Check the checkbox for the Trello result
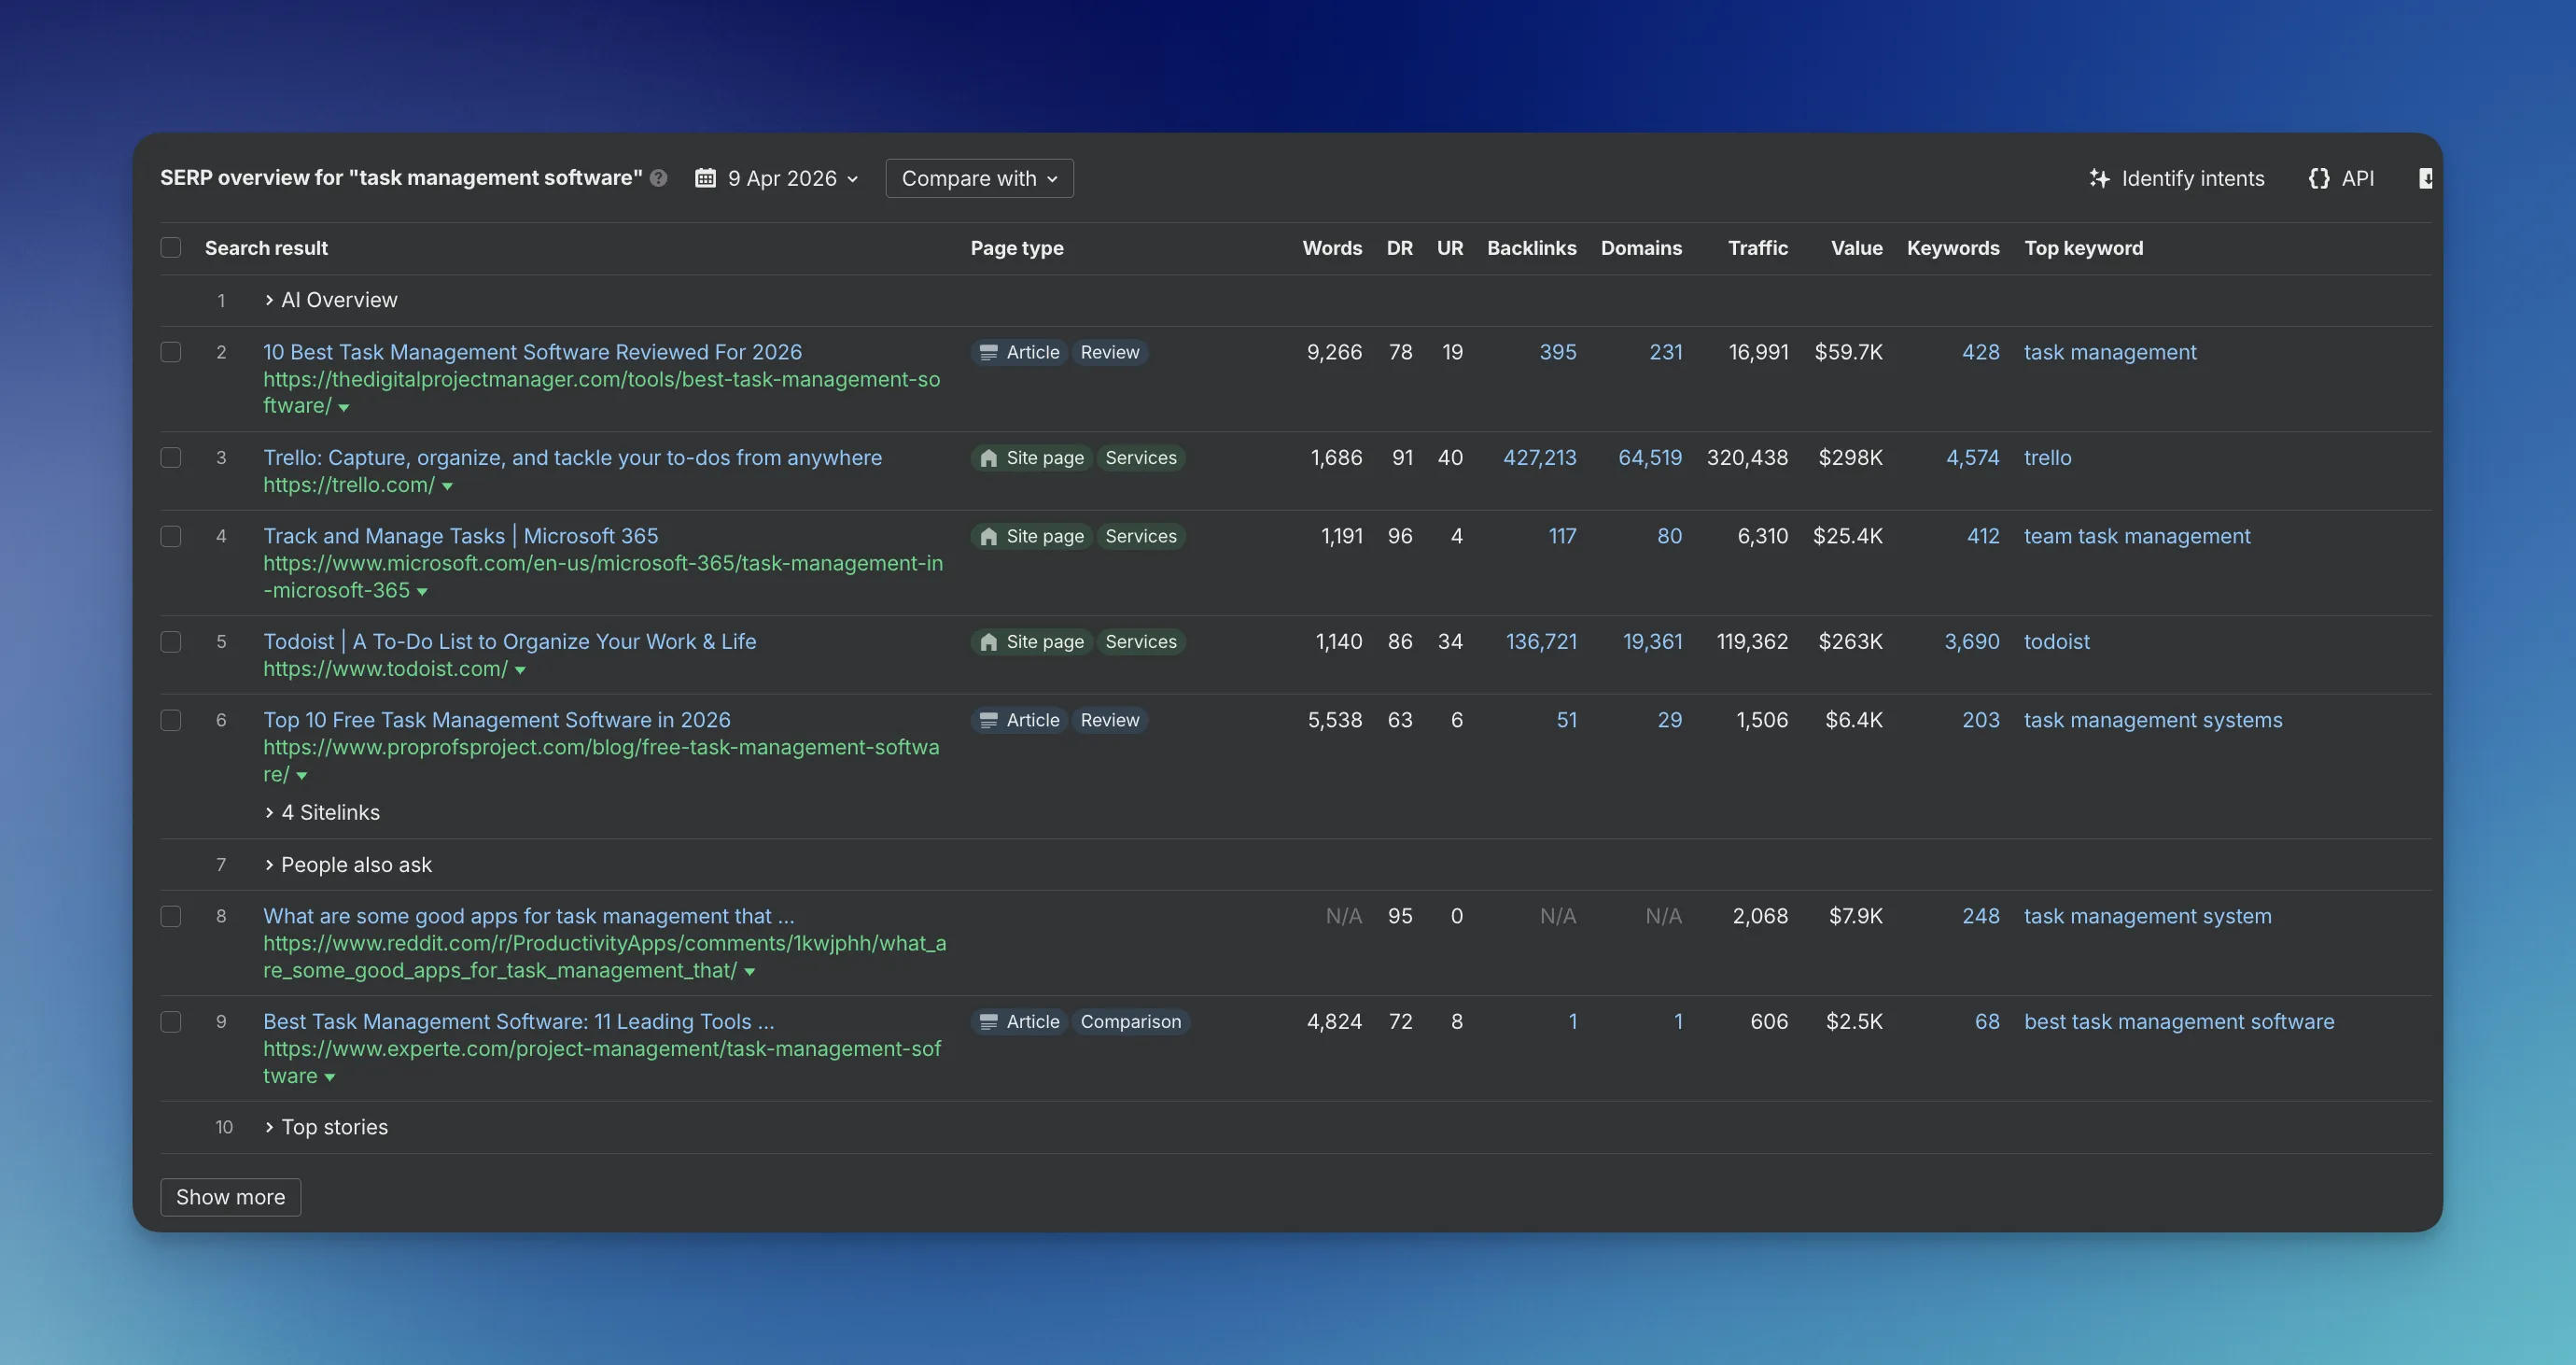This screenshot has width=2576, height=1365. (171, 458)
